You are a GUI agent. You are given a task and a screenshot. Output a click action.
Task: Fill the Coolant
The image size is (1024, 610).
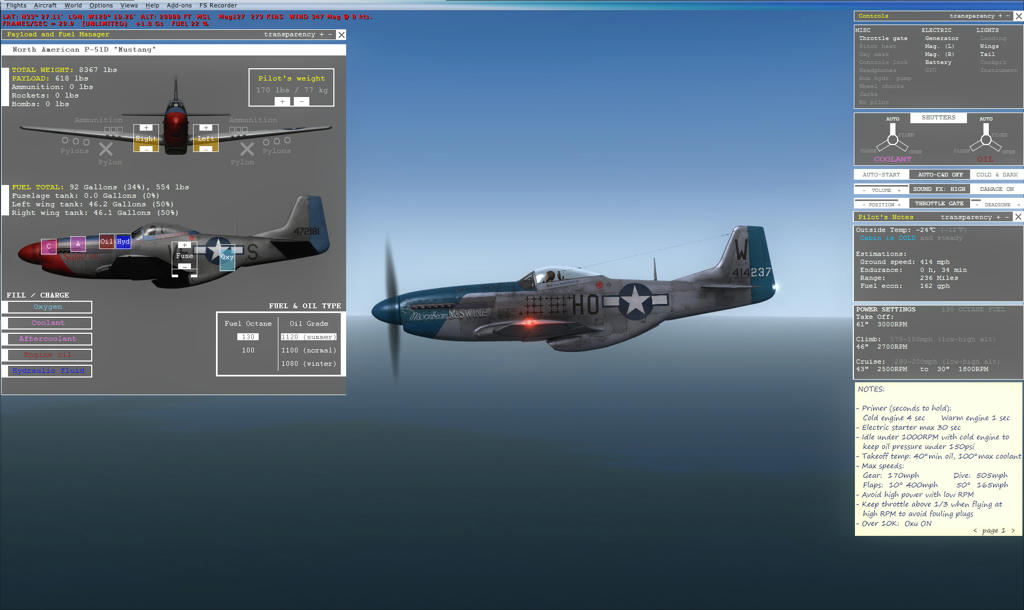click(x=48, y=323)
